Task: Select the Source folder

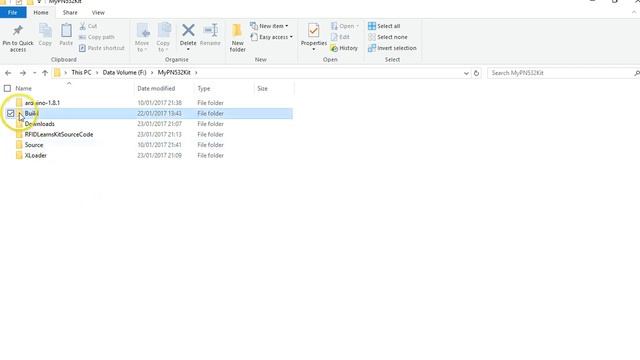Action: (34, 145)
